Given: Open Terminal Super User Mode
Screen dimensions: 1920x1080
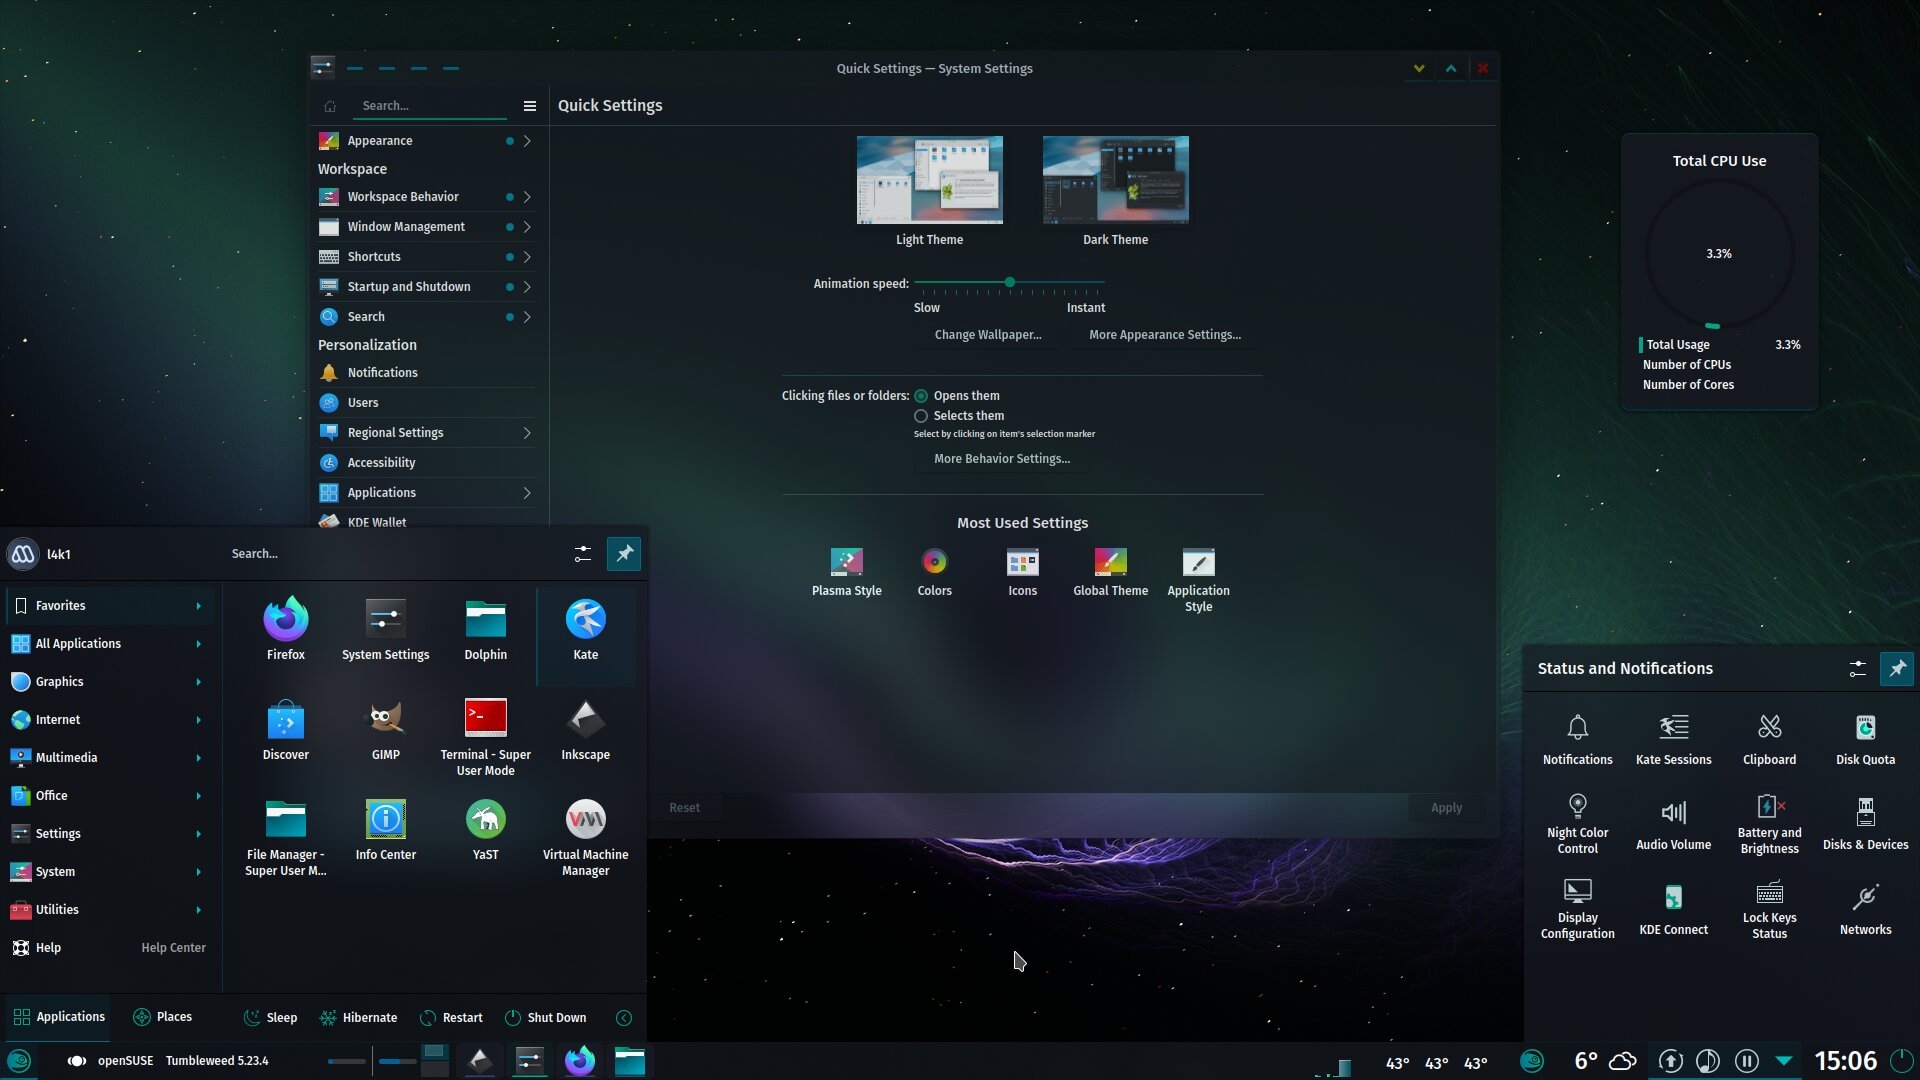Looking at the screenshot, I should click(x=486, y=737).
